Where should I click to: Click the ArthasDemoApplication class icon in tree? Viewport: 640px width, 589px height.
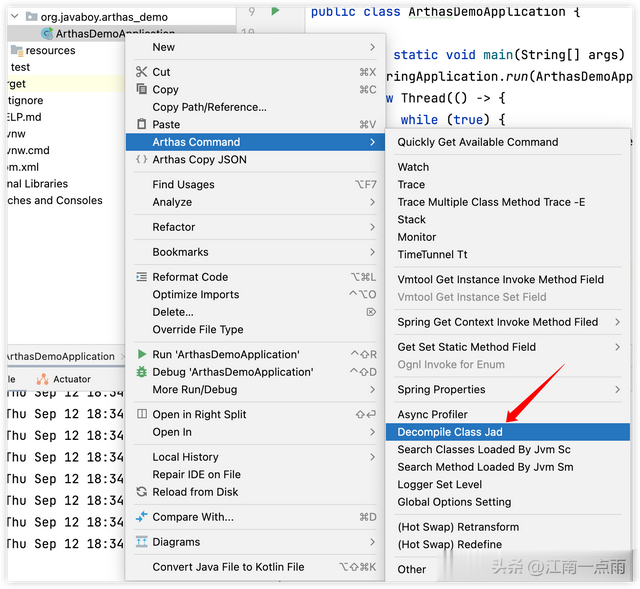(47, 33)
